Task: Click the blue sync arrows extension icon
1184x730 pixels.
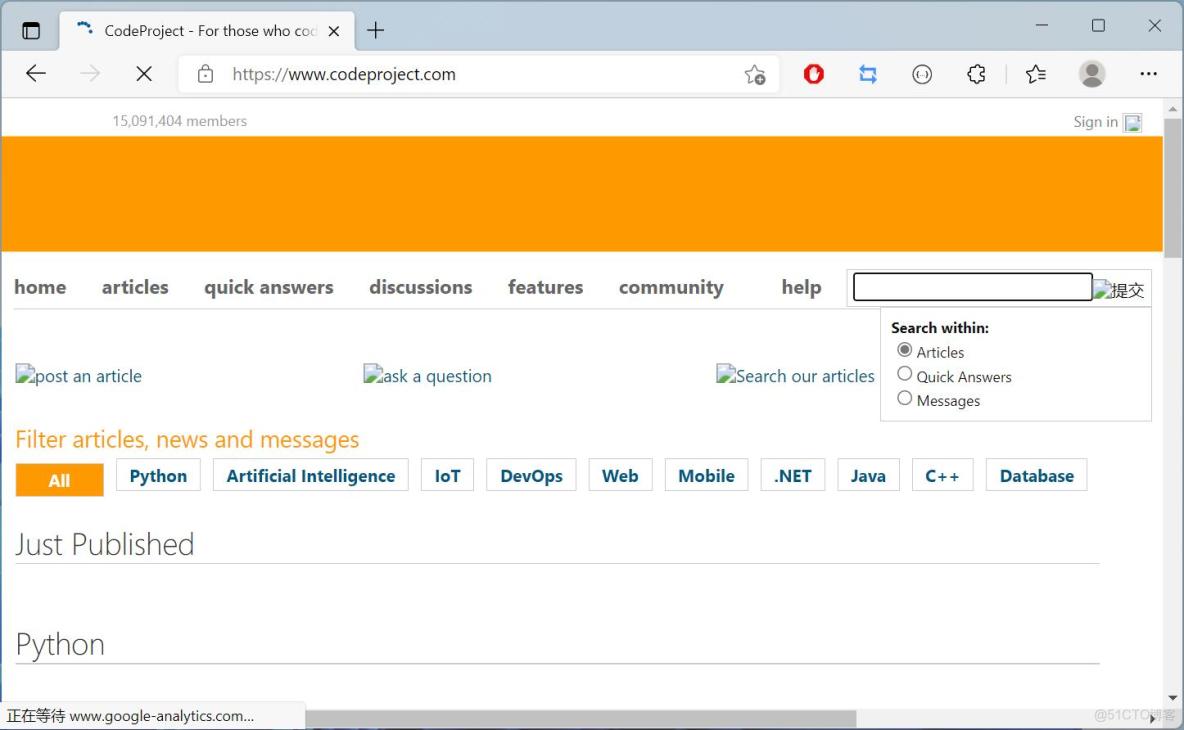Action: tap(868, 74)
